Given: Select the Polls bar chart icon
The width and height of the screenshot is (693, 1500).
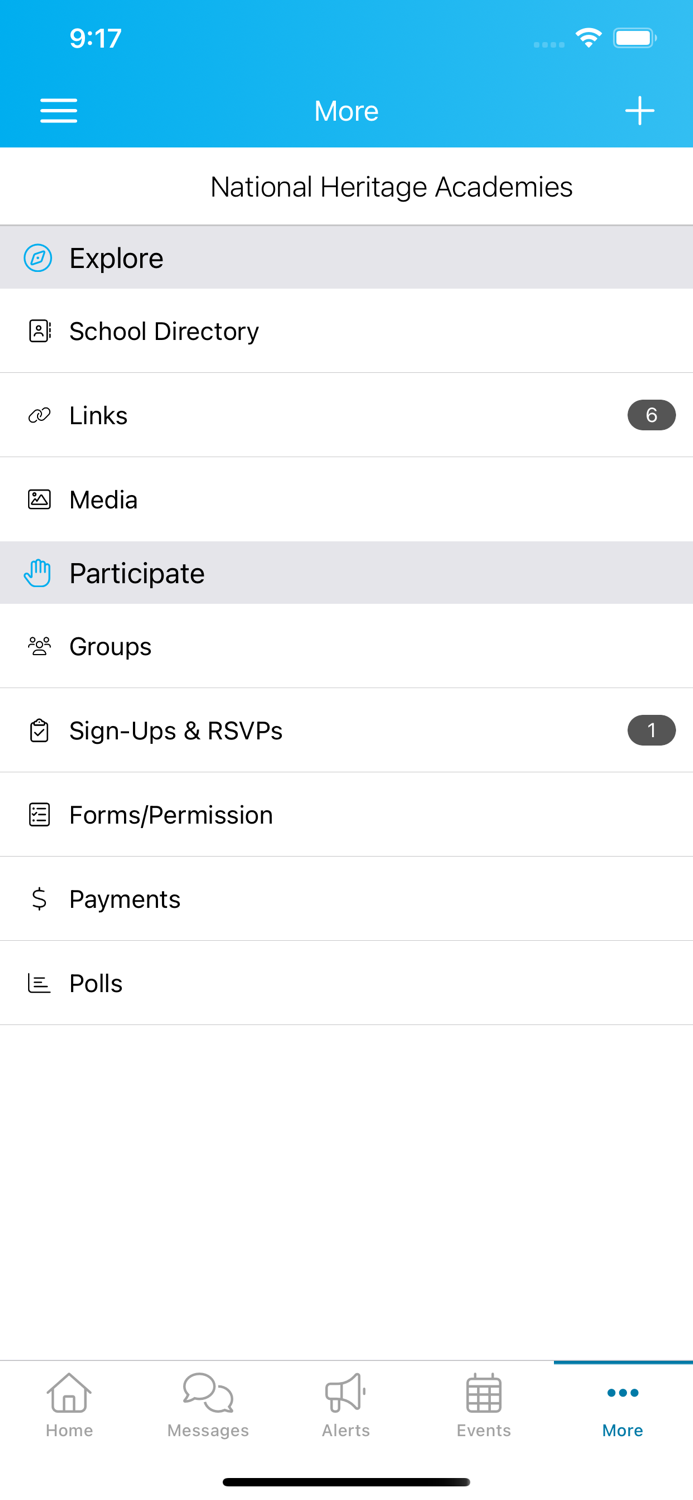Looking at the screenshot, I should coord(39,983).
